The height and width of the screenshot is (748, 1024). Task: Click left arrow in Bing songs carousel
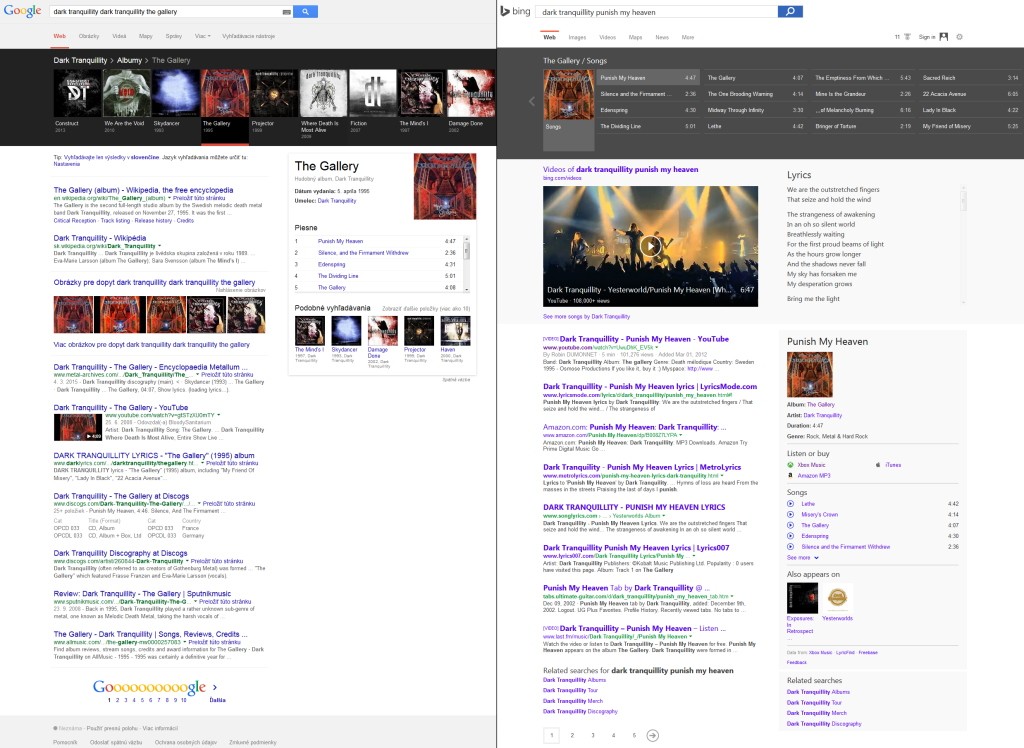(x=532, y=101)
